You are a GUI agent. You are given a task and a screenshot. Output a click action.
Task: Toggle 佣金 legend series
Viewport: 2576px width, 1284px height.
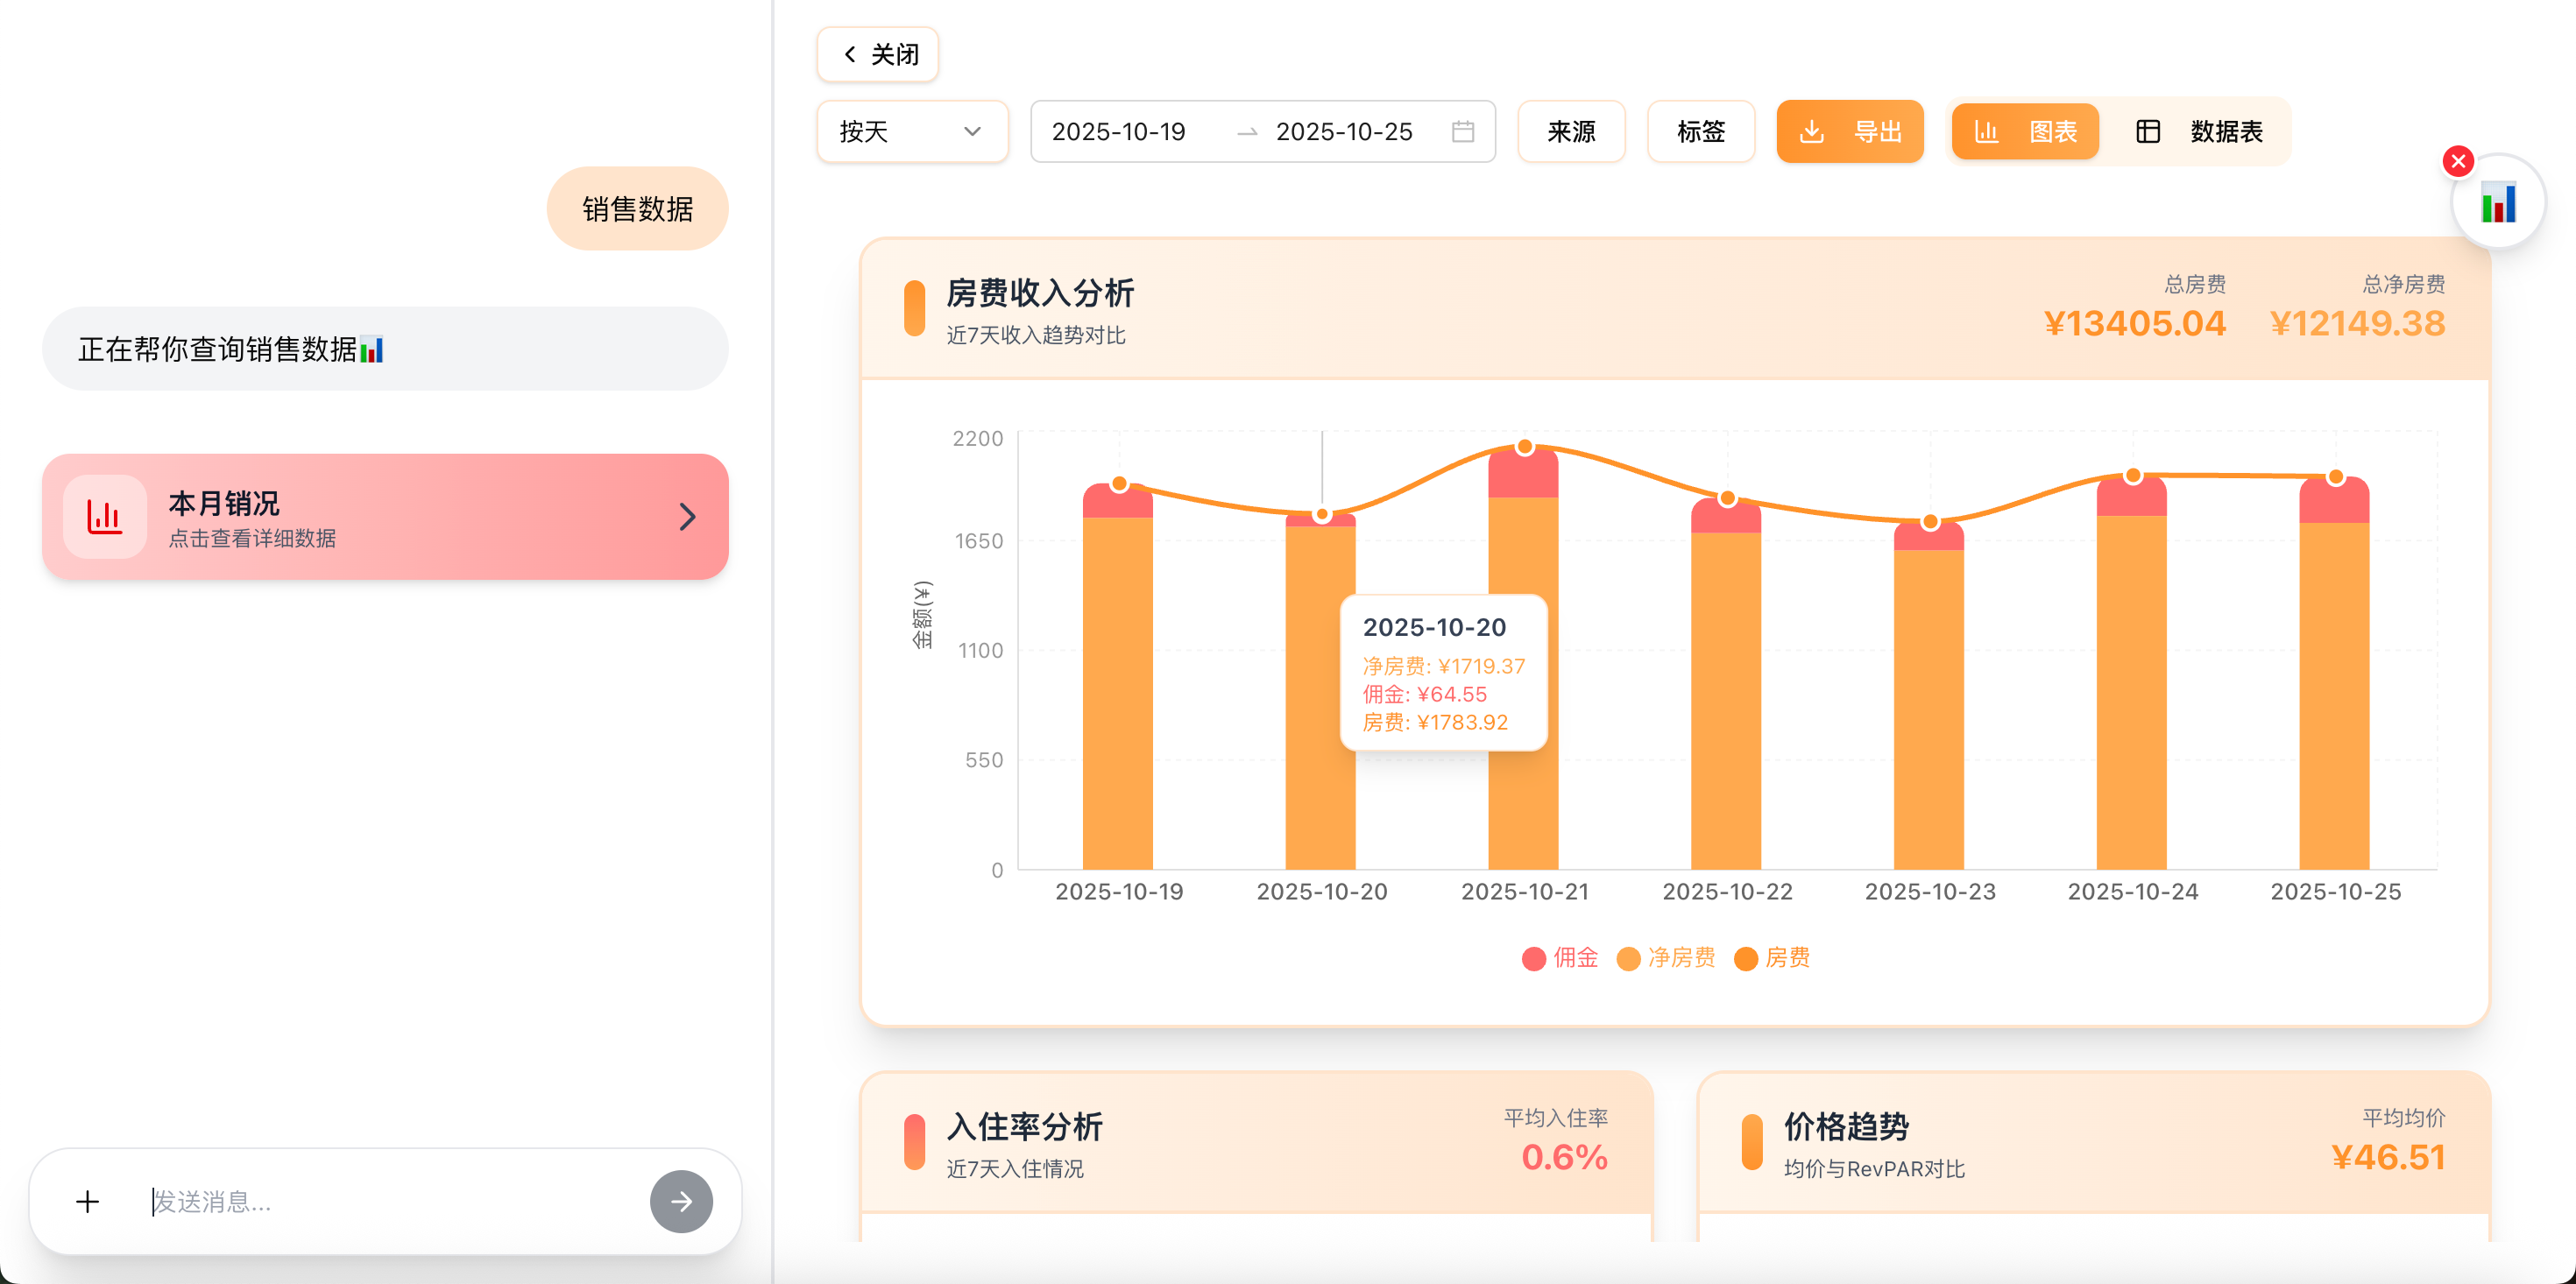point(1560,958)
